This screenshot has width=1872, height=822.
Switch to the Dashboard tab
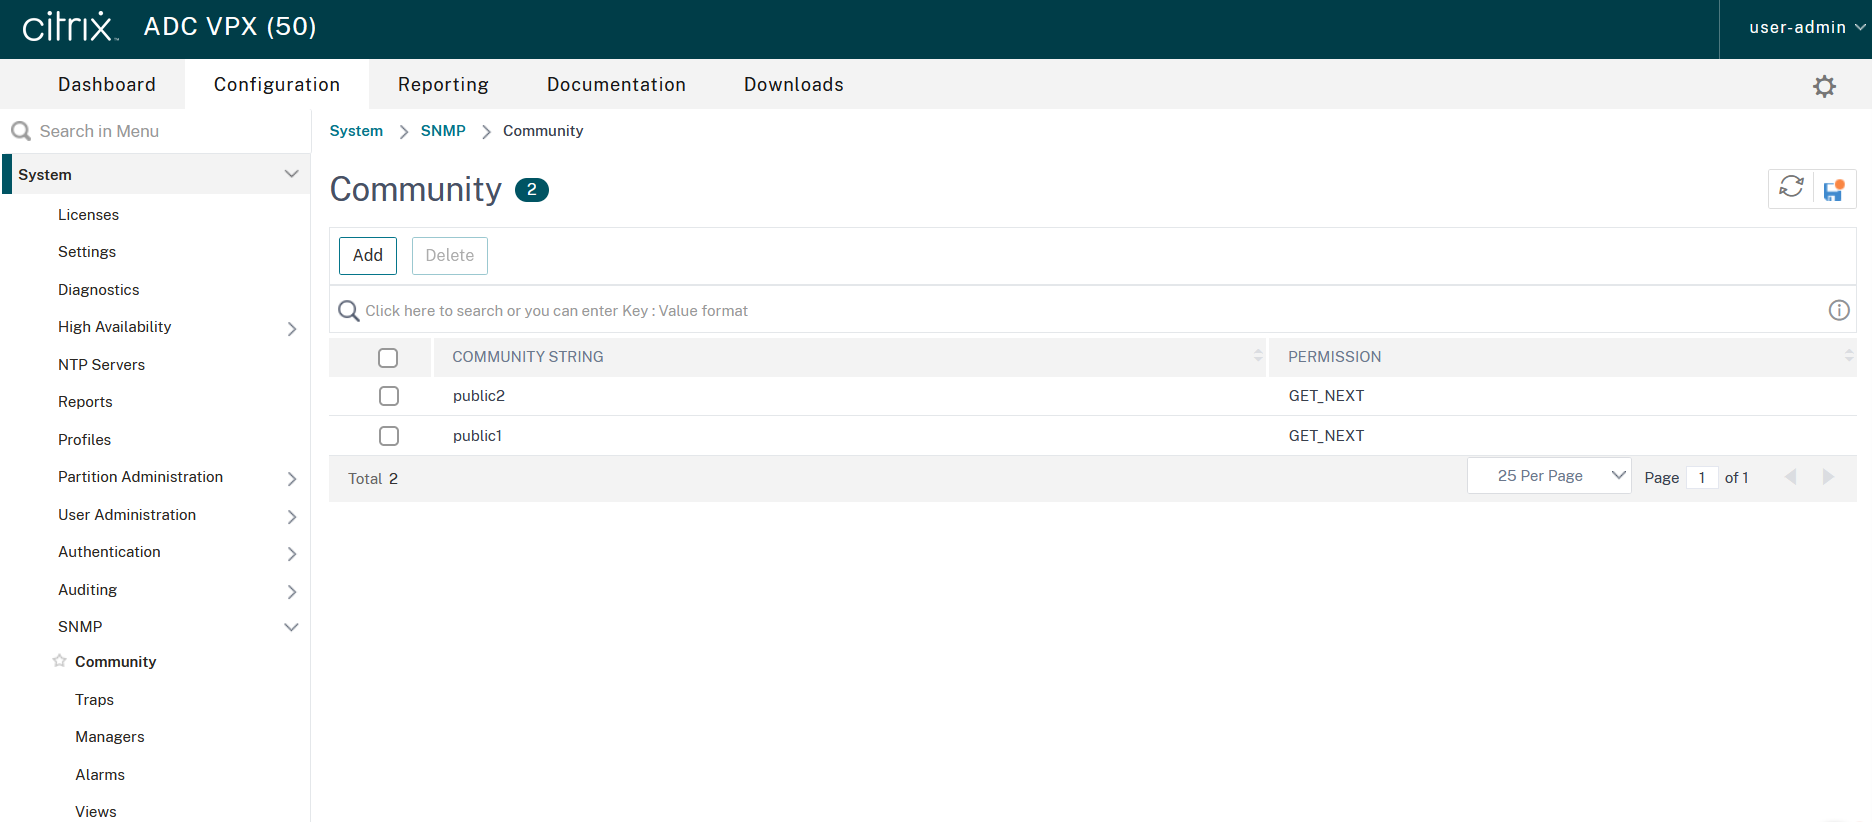click(x=107, y=85)
